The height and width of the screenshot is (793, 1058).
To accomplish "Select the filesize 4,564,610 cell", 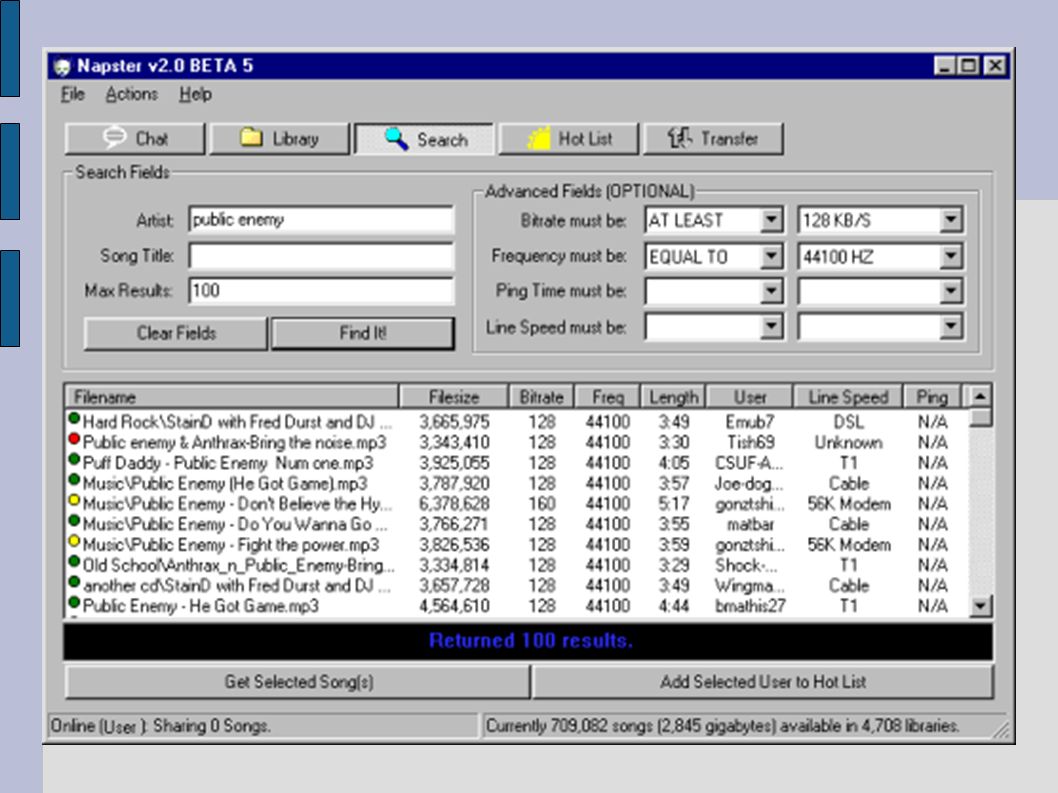I will click(x=454, y=606).
